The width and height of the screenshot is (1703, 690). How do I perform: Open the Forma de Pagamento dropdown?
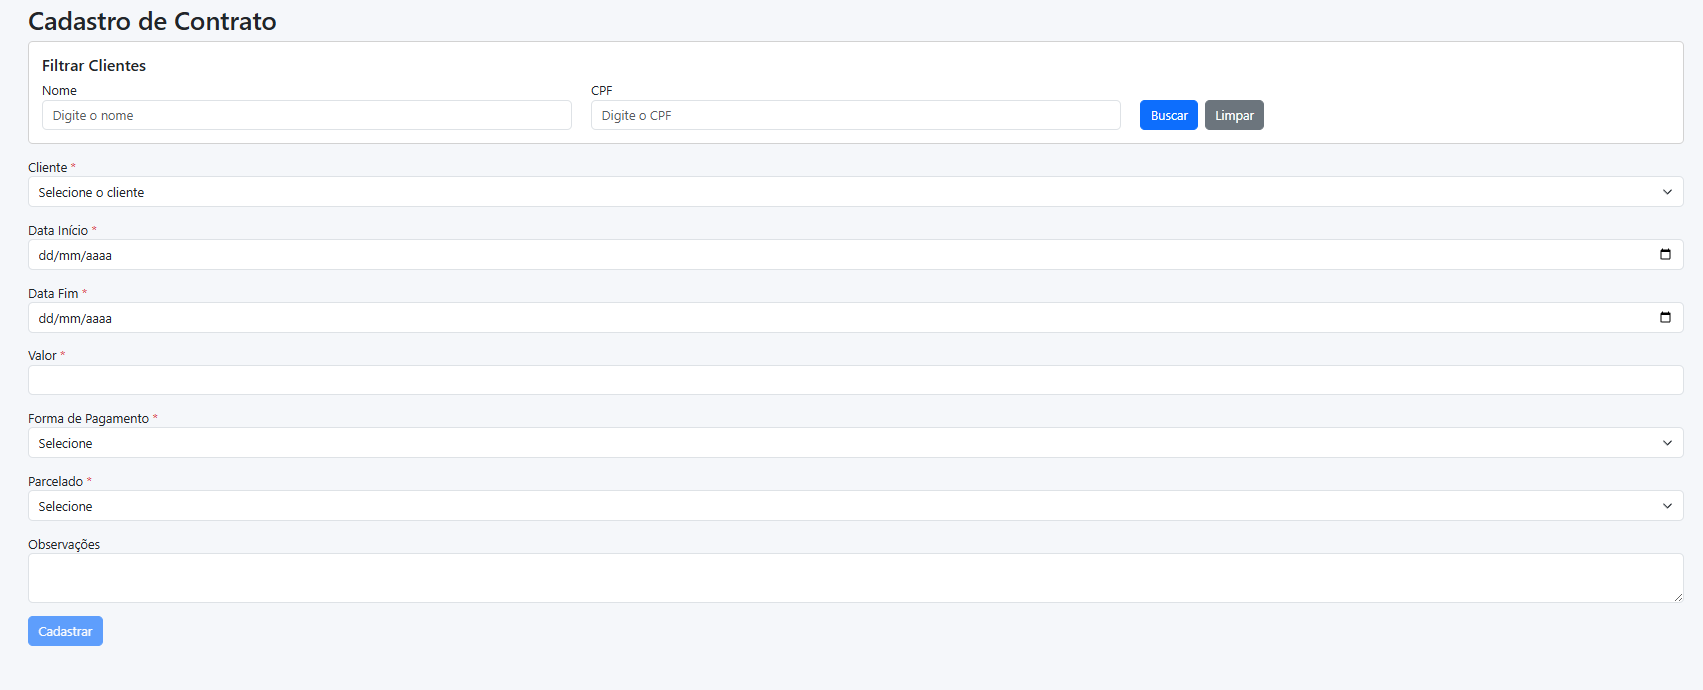(x=855, y=443)
